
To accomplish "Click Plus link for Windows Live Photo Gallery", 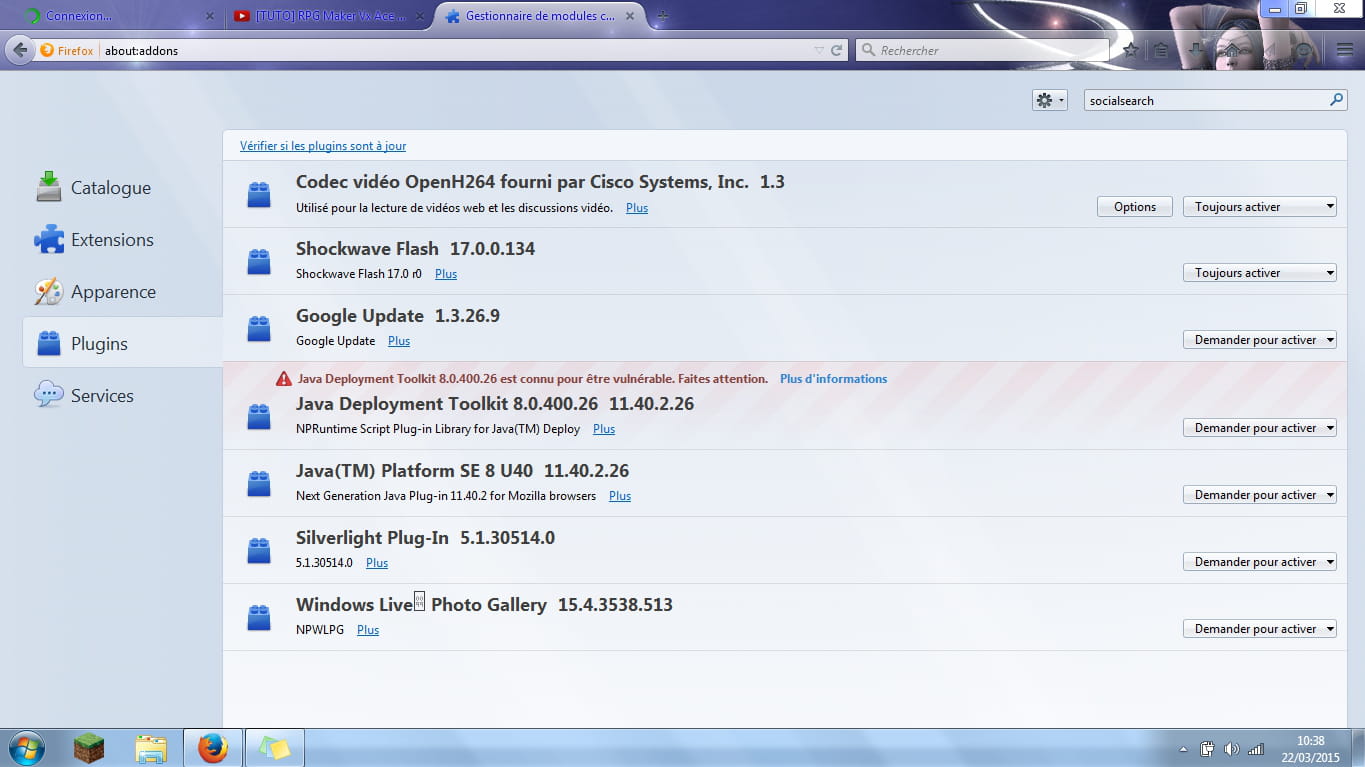I will [368, 630].
